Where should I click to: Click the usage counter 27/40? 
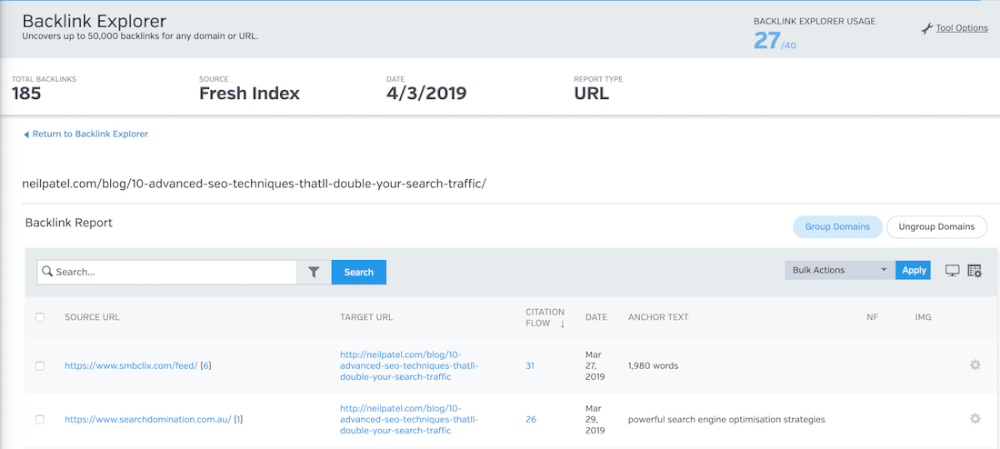coord(775,41)
